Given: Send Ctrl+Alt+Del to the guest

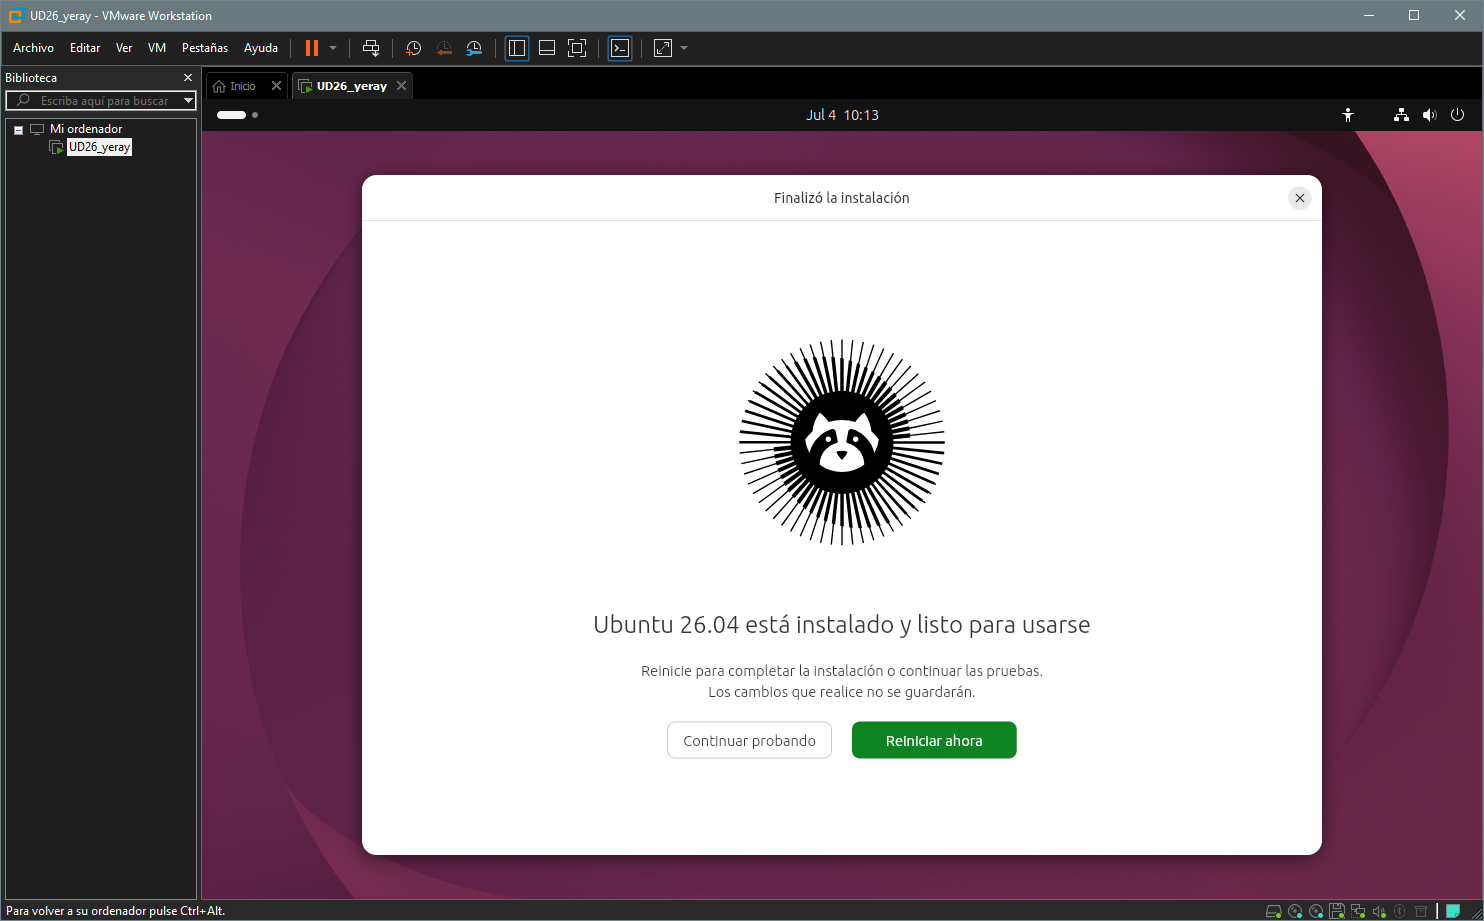Looking at the screenshot, I should [x=371, y=48].
